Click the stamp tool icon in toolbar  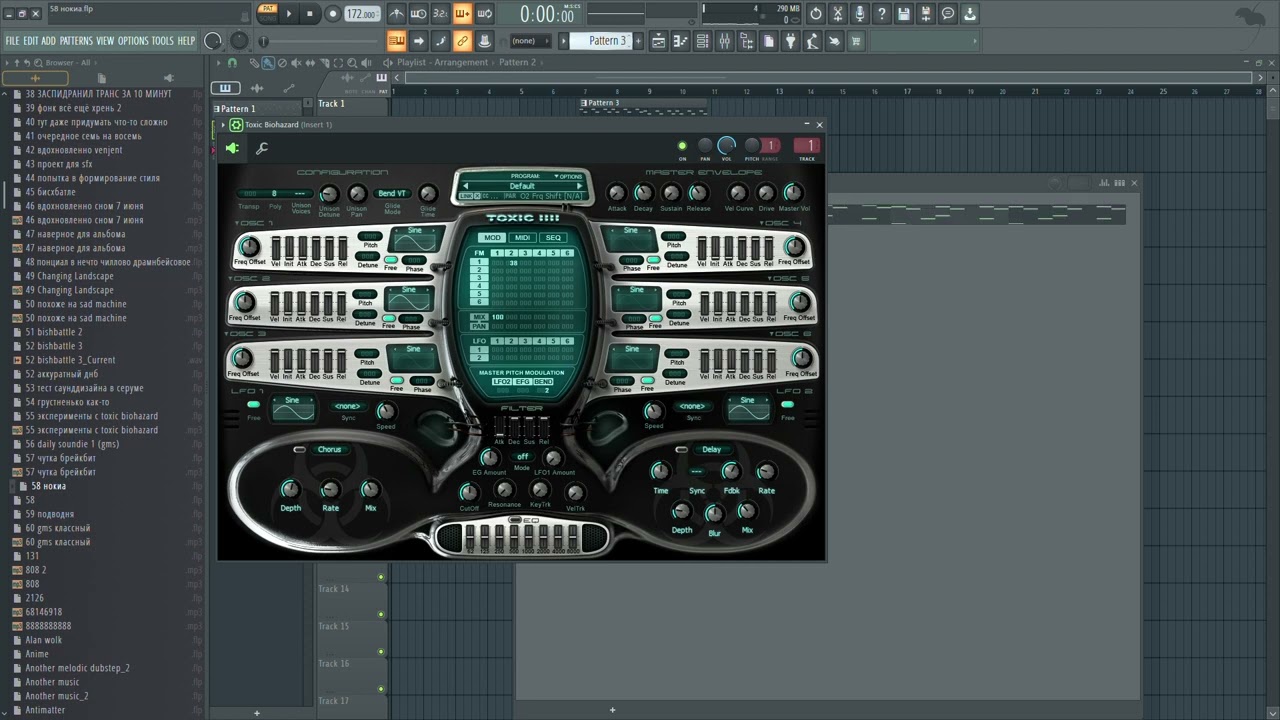[485, 41]
